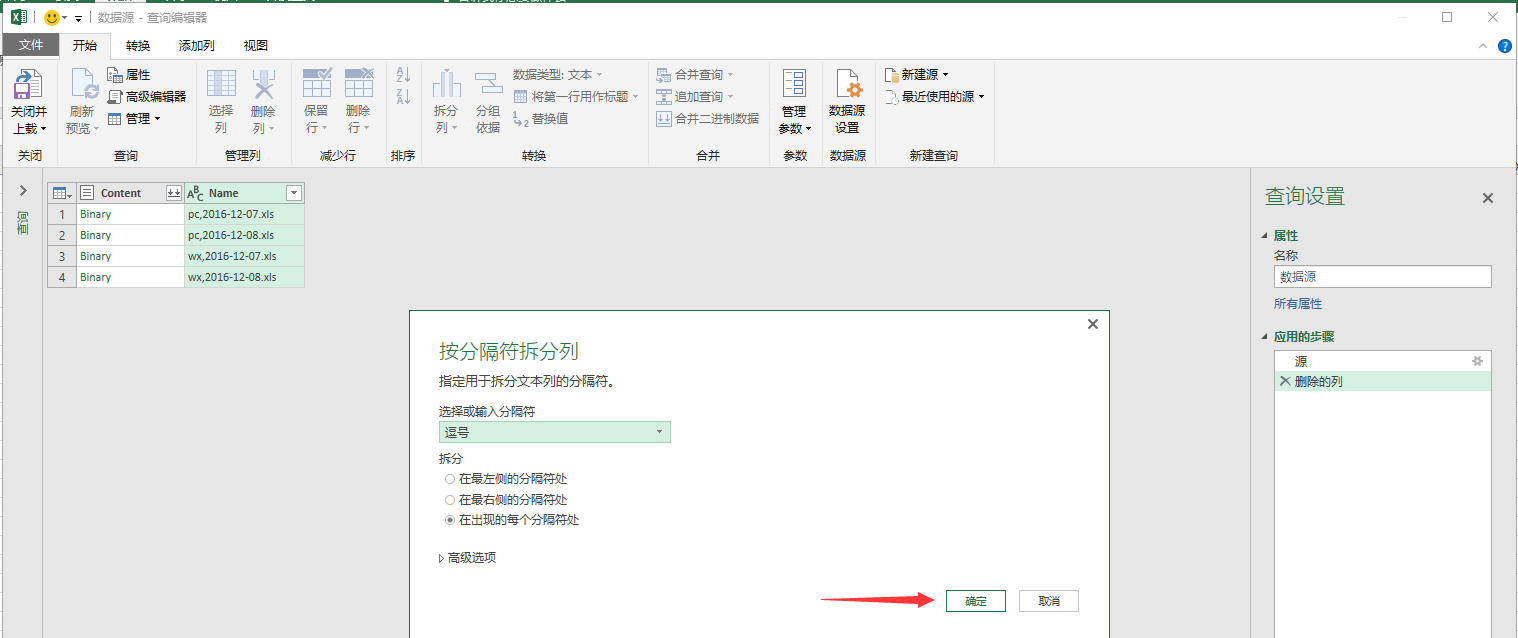Viewport: 1518px width, 638px height.
Task: Click the Split Column (拆分列) icon
Action: (446, 85)
